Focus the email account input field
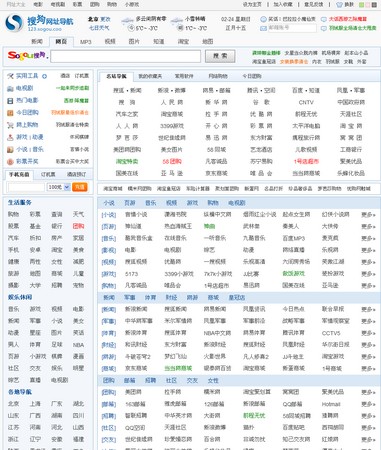Image resolution: width=381 pixels, height=450 pixels. tap(292, 28)
